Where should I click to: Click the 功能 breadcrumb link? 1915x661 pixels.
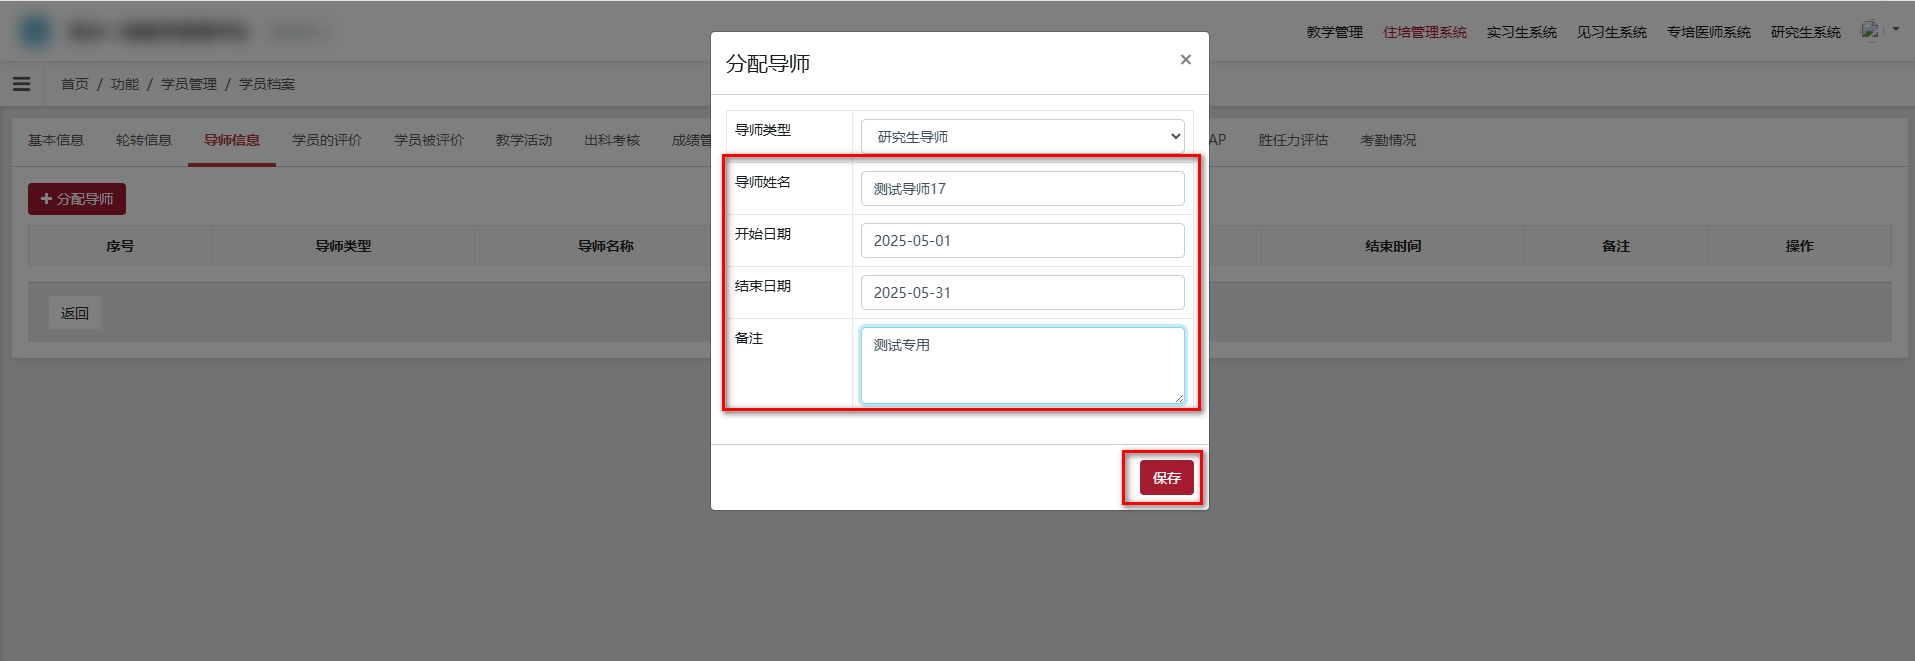125,84
